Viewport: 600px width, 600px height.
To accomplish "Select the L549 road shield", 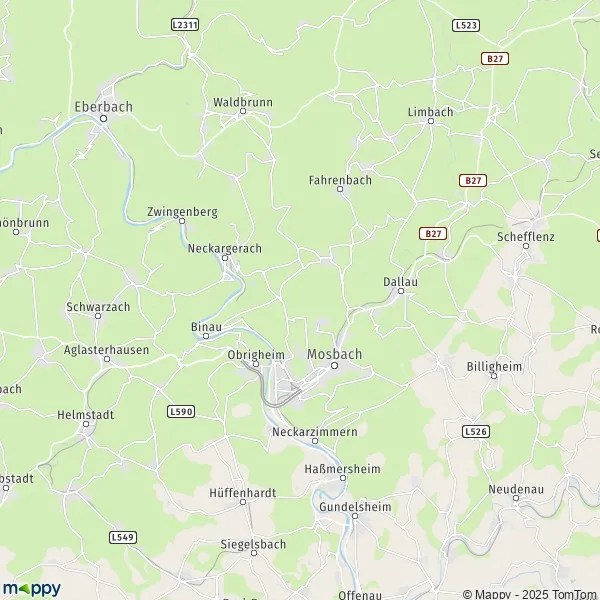I will pos(123,537).
